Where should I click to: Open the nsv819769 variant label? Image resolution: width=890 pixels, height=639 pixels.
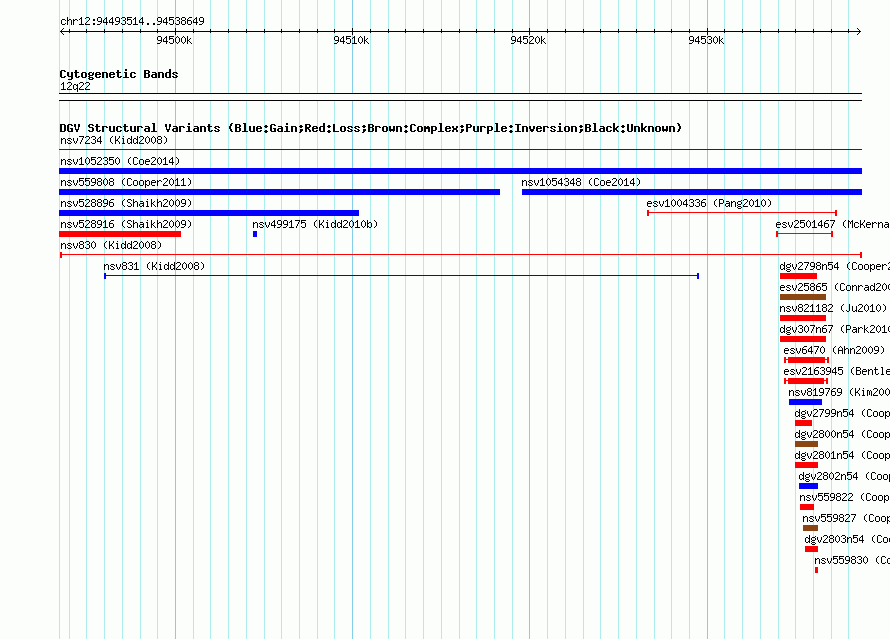coord(839,392)
